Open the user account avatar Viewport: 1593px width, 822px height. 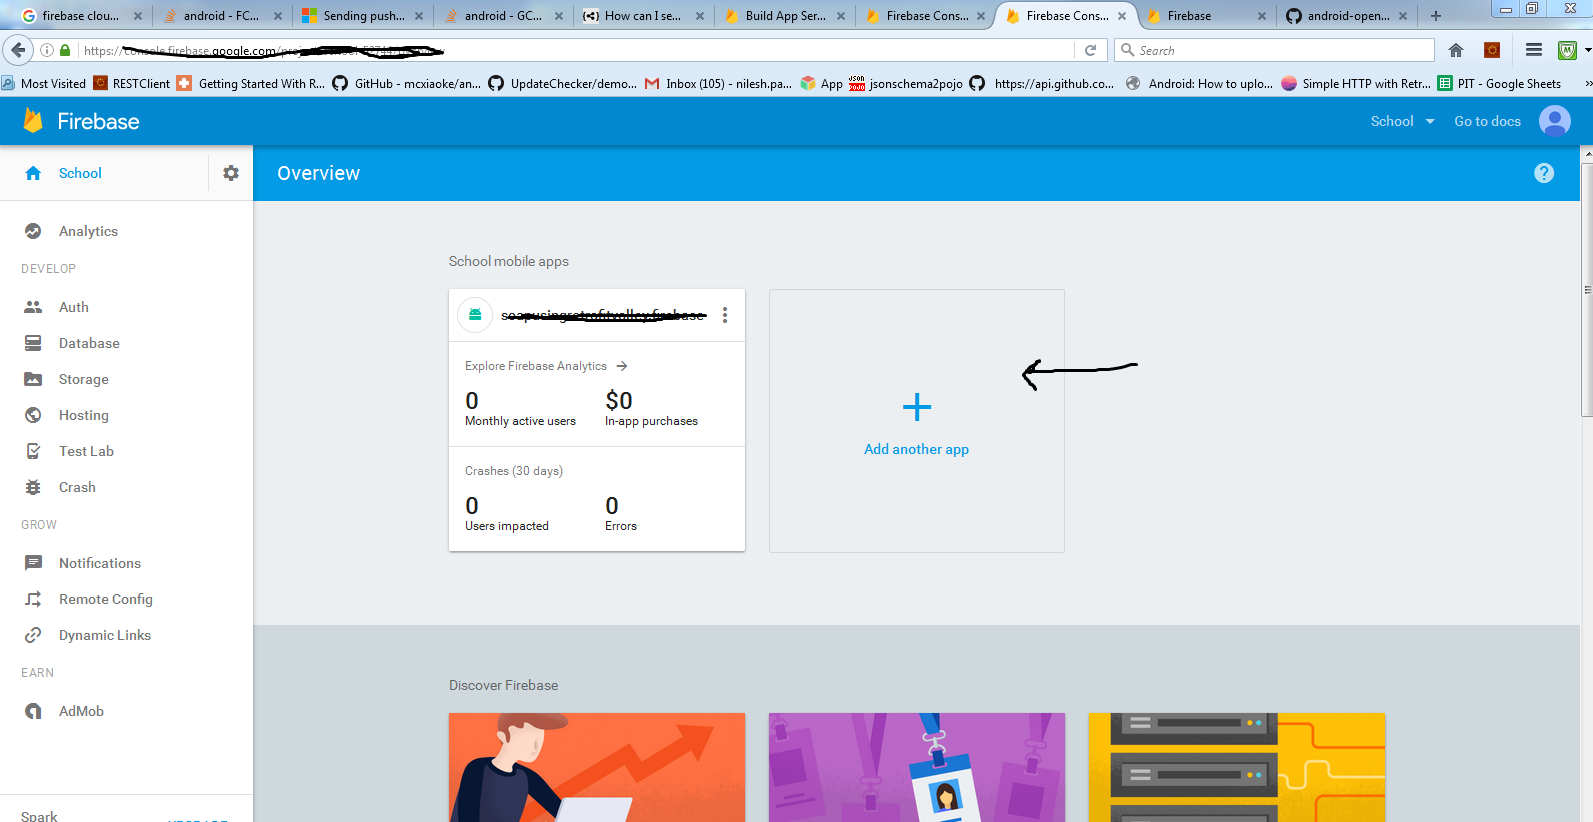click(x=1555, y=121)
